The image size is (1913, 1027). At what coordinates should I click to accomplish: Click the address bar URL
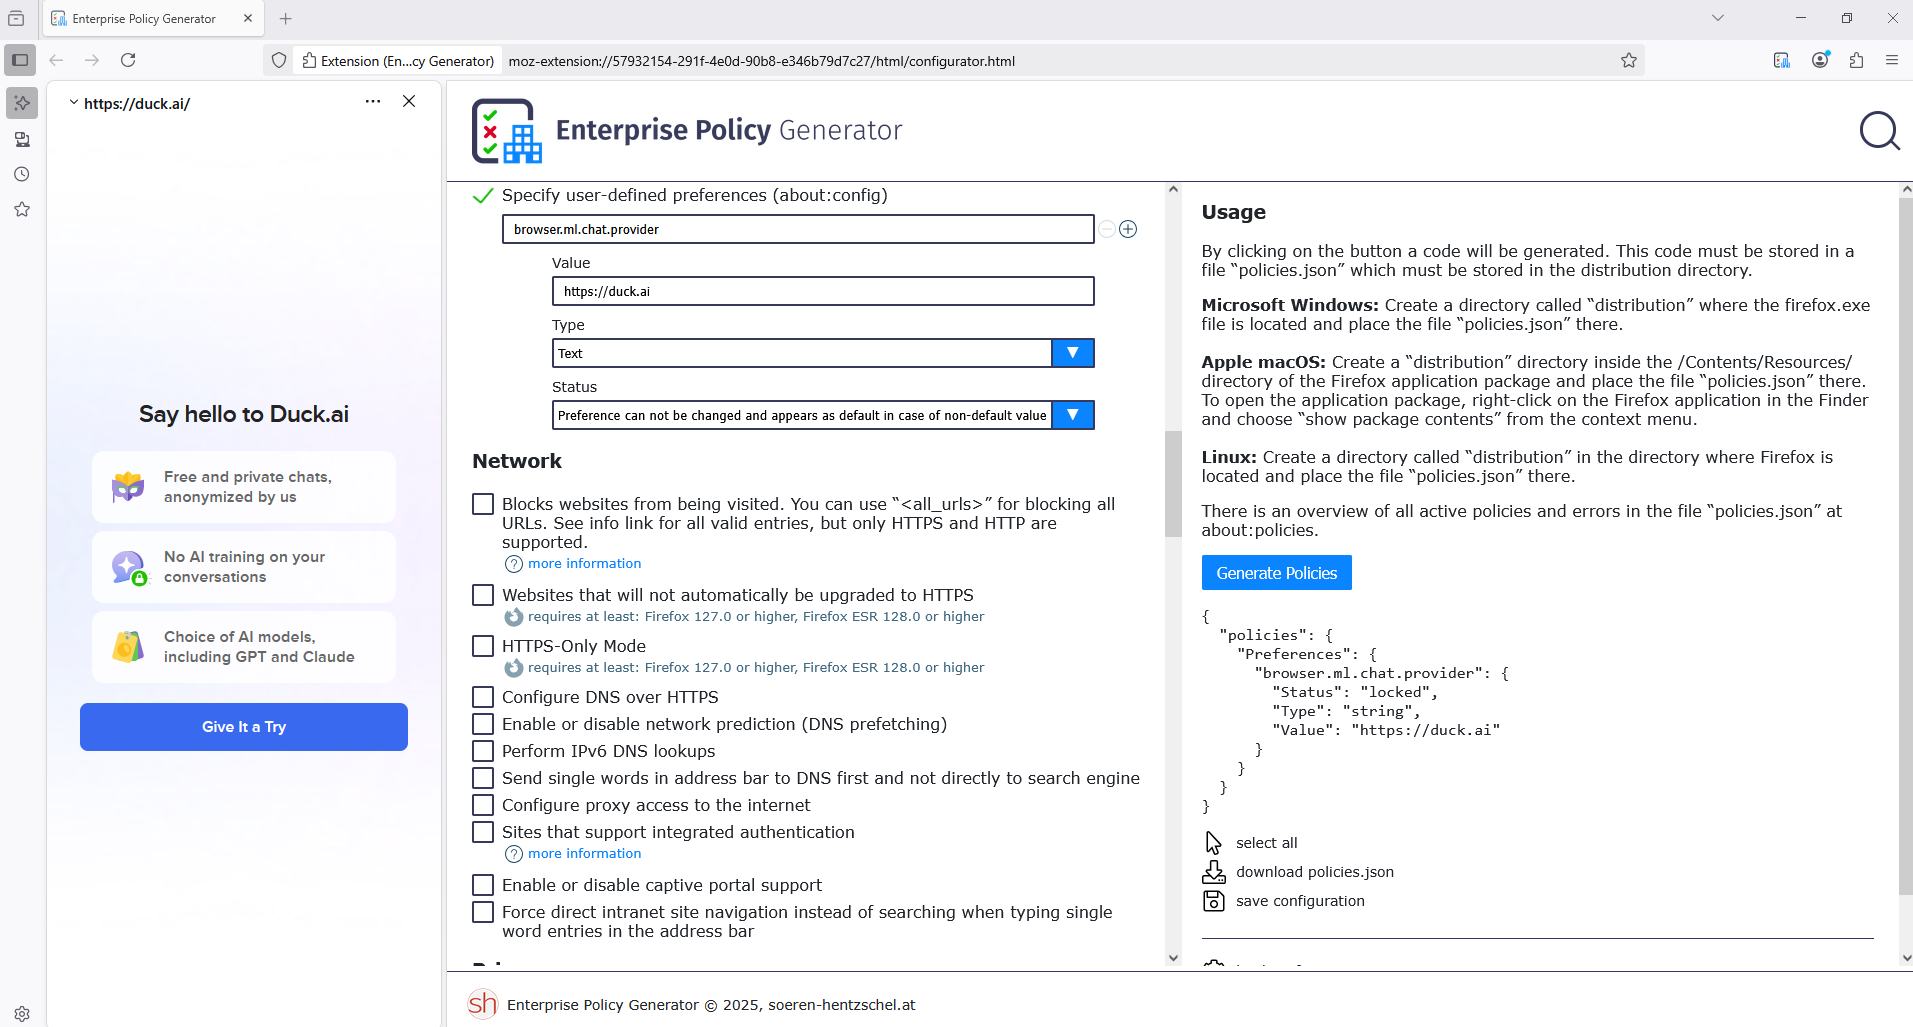[761, 61]
